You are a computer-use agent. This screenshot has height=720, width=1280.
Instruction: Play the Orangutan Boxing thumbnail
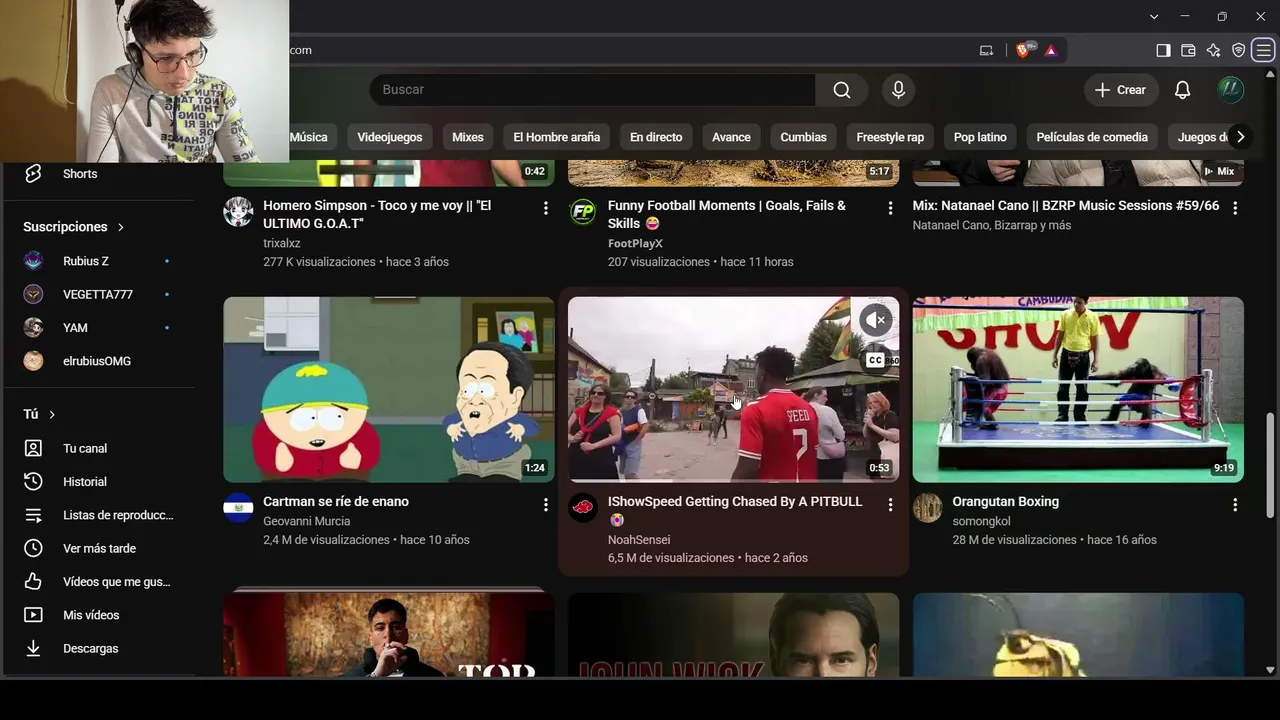pyautogui.click(x=1078, y=390)
